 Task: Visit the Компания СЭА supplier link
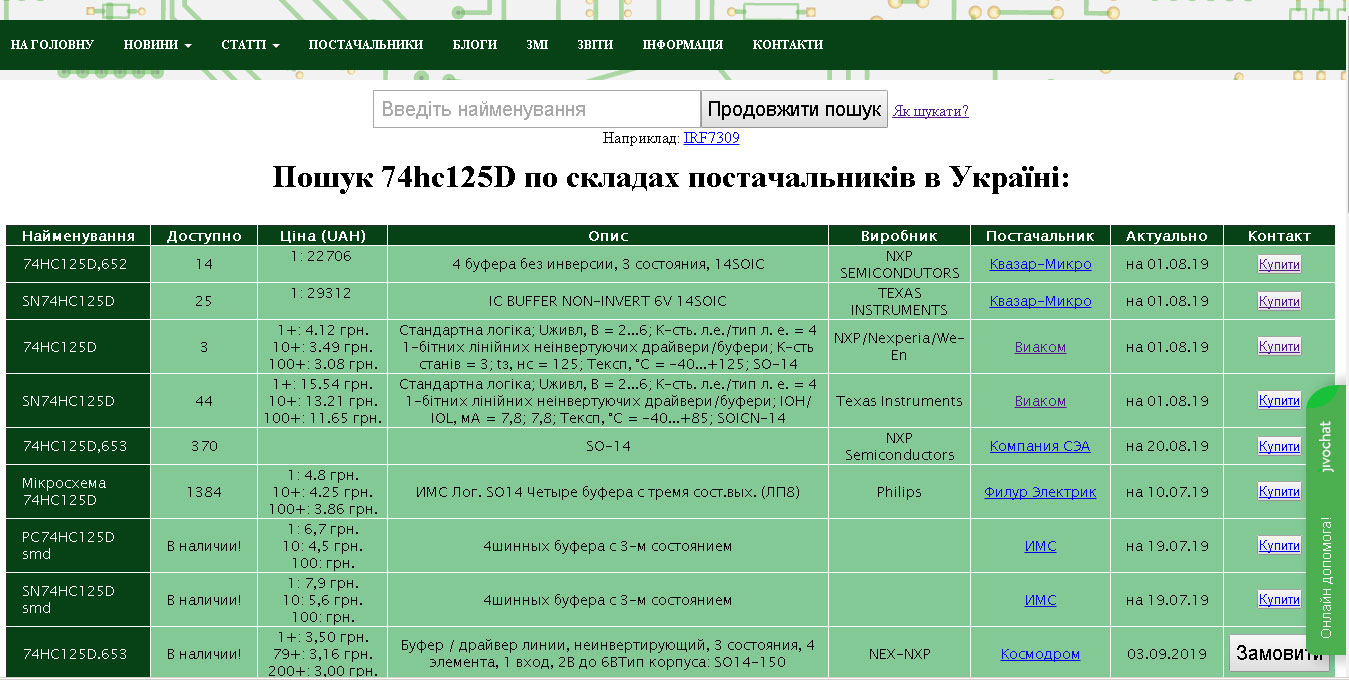pyautogui.click(x=1039, y=445)
